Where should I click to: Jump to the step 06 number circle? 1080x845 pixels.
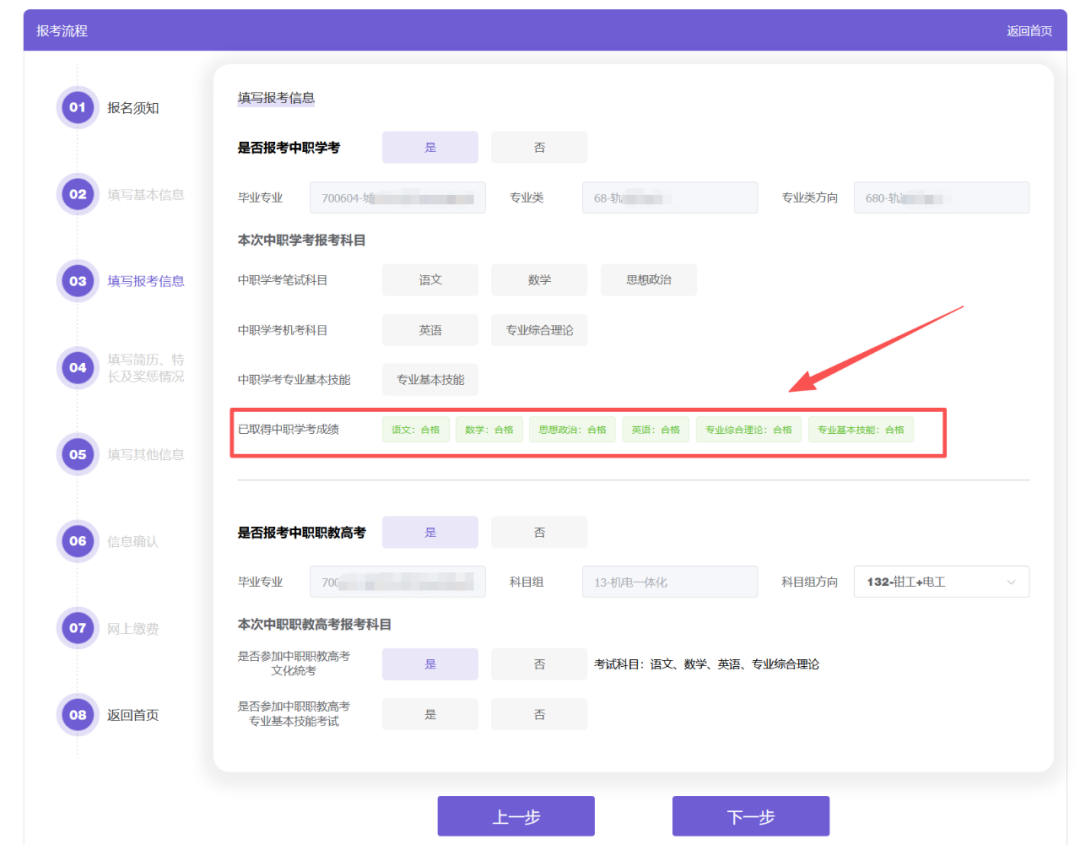click(x=77, y=541)
